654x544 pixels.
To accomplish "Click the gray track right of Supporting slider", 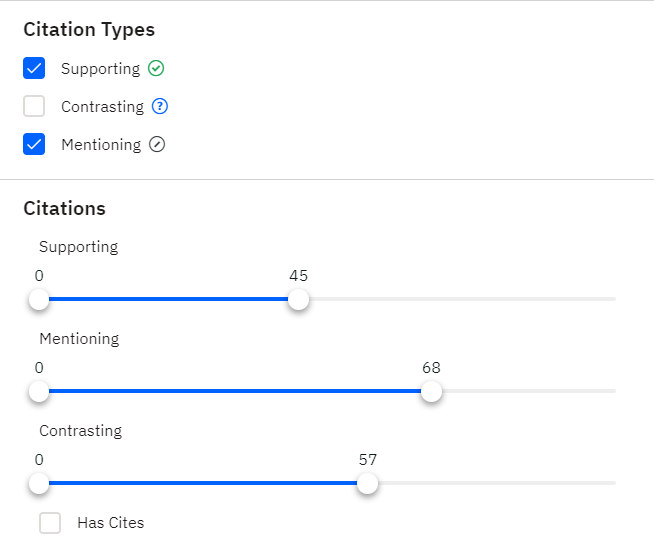I will coord(462,299).
